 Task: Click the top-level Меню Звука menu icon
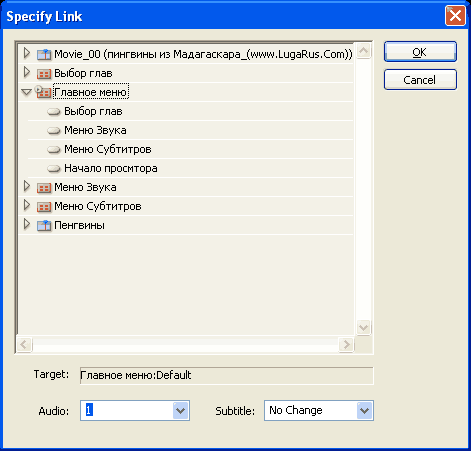[44, 188]
